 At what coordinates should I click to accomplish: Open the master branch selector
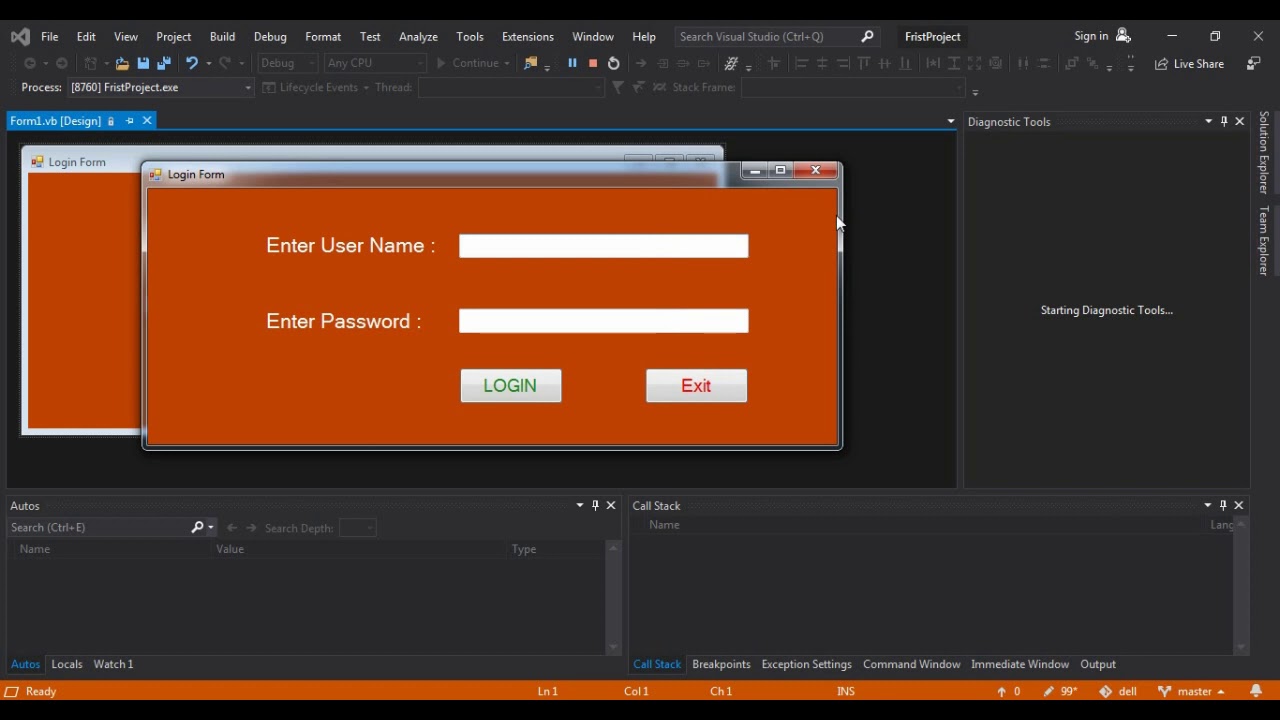click(1191, 691)
